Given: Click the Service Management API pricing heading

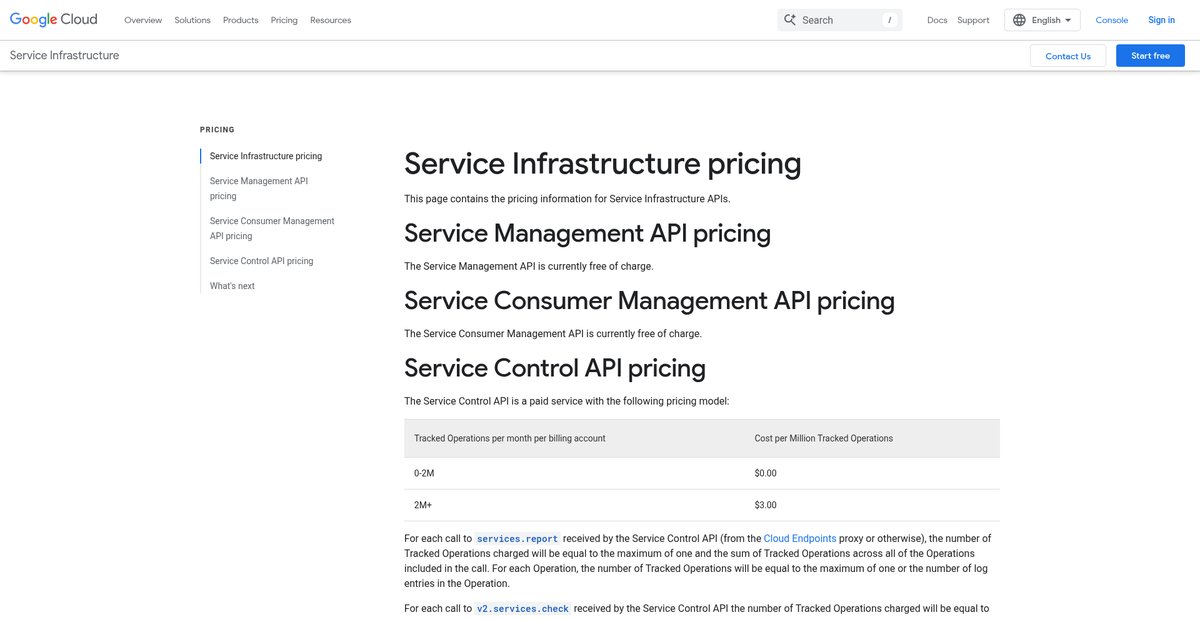Looking at the screenshot, I should tap(587, 233).
